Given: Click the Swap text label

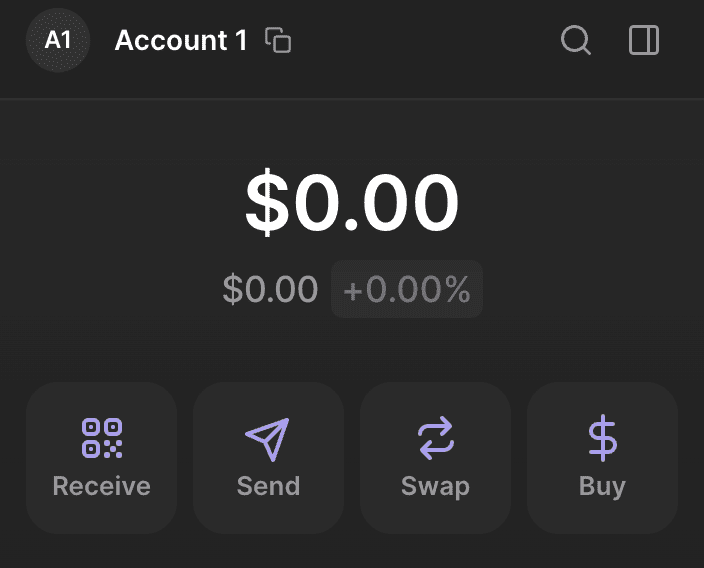Looking at the screenshot, I should [435, 487].
